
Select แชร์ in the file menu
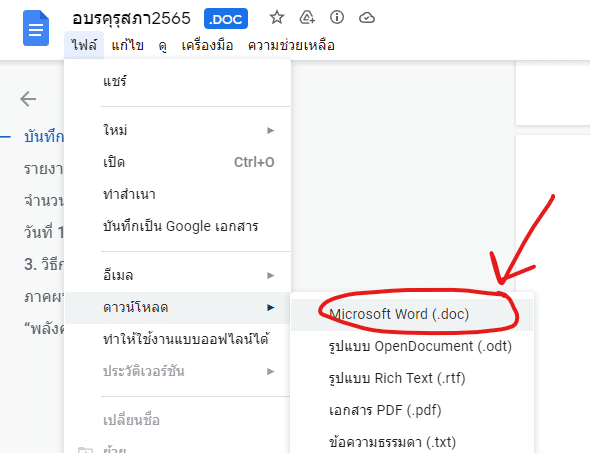pyautogui.click(x=177, y=81)
